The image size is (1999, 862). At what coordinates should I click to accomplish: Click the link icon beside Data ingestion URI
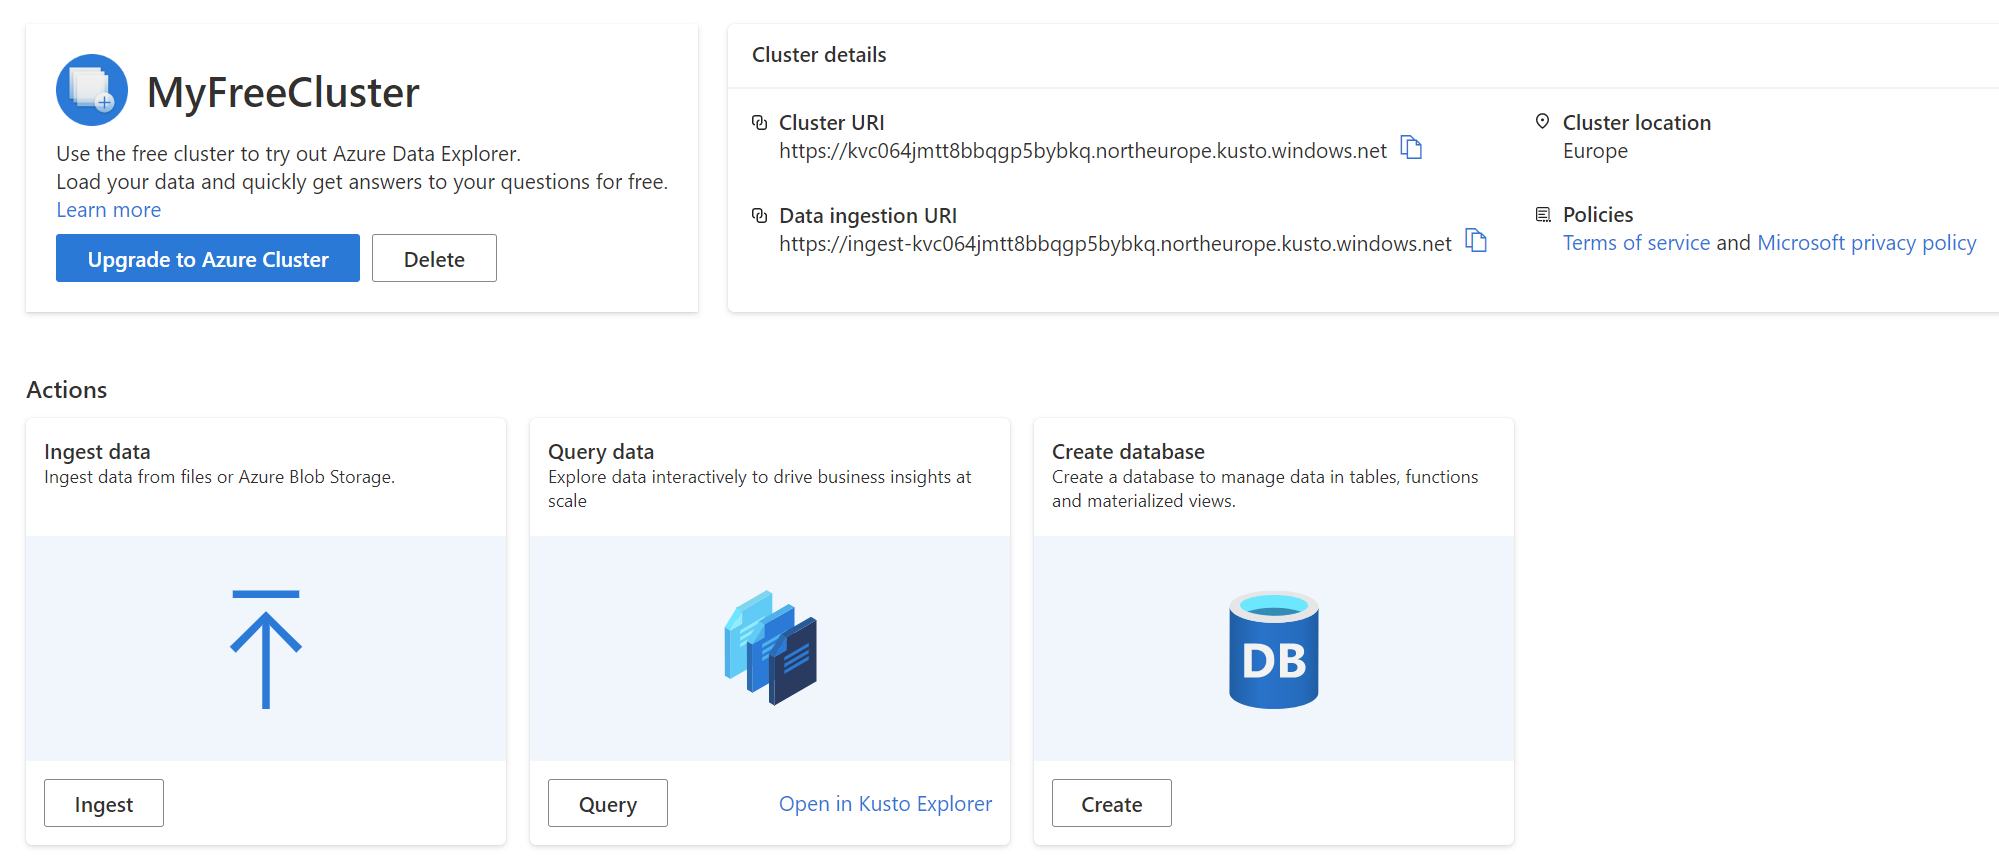click(760, 216)
